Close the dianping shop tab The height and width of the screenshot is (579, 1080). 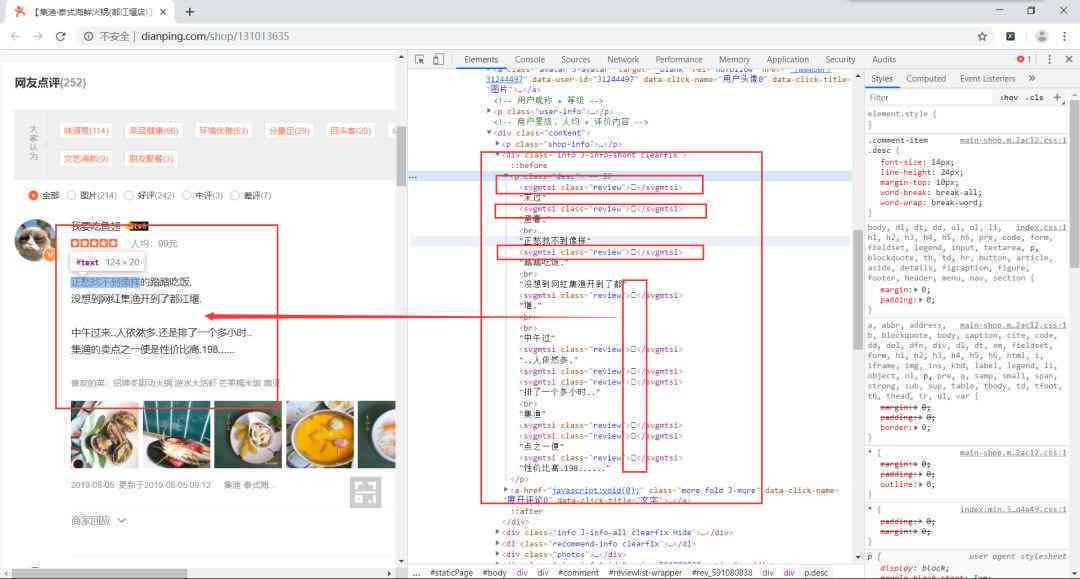(x=163, y=12)
